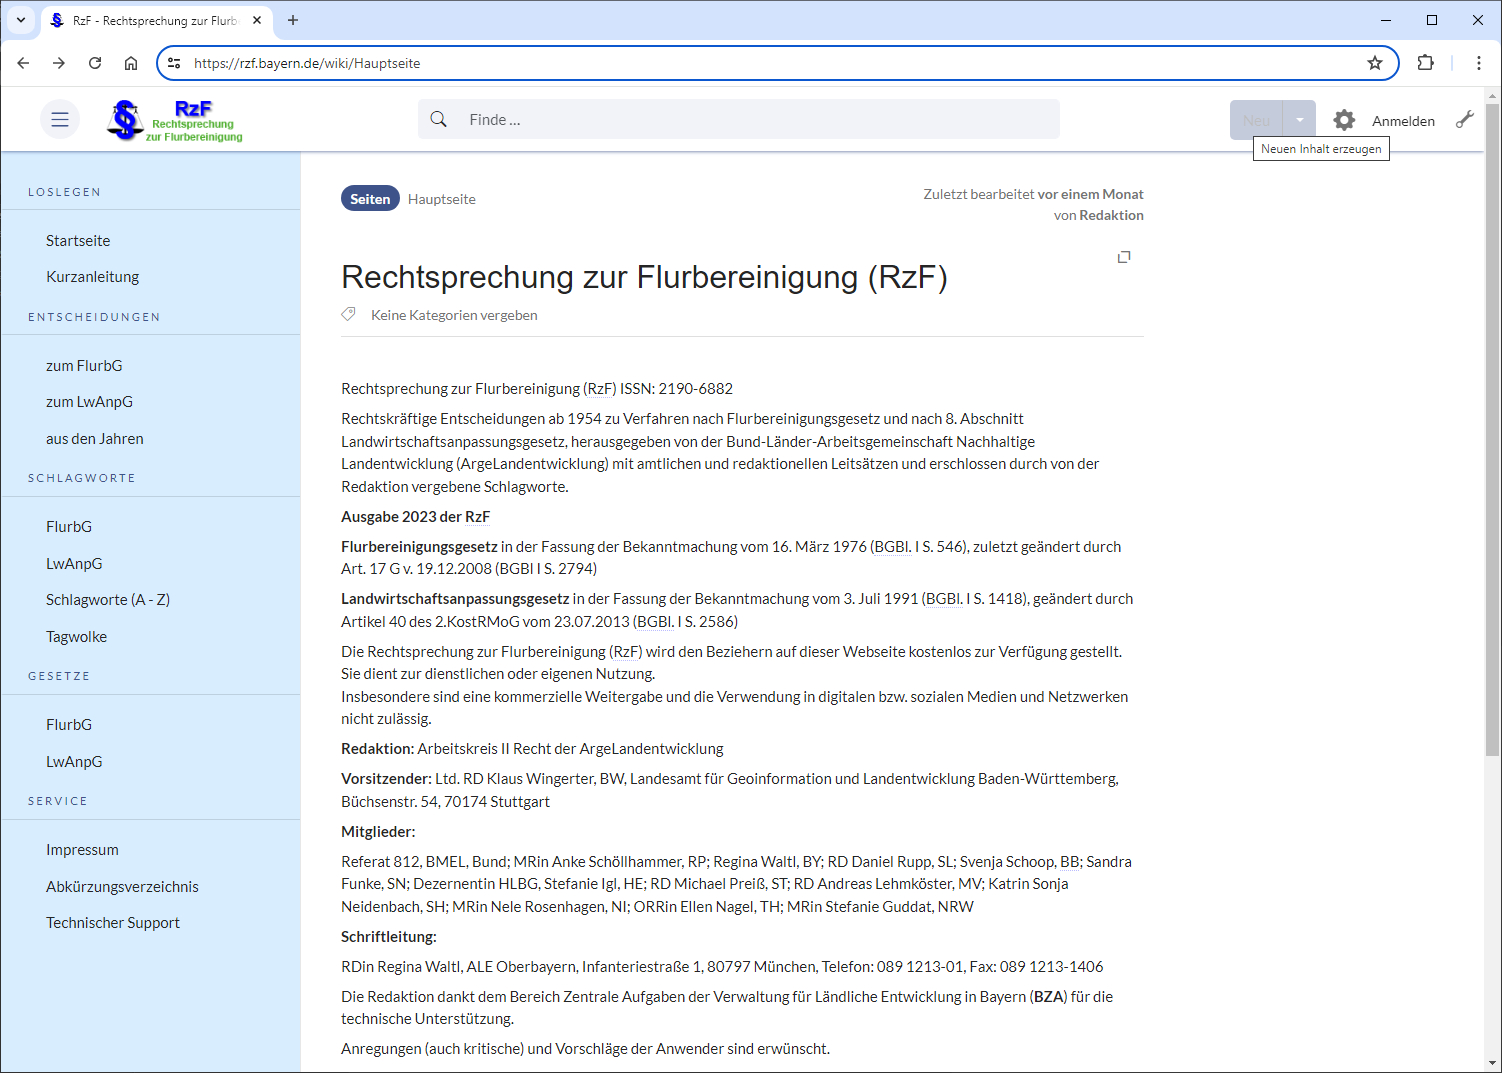
Task: Open browser extensions puzzle icon
Action: (x=1426, y=63)
